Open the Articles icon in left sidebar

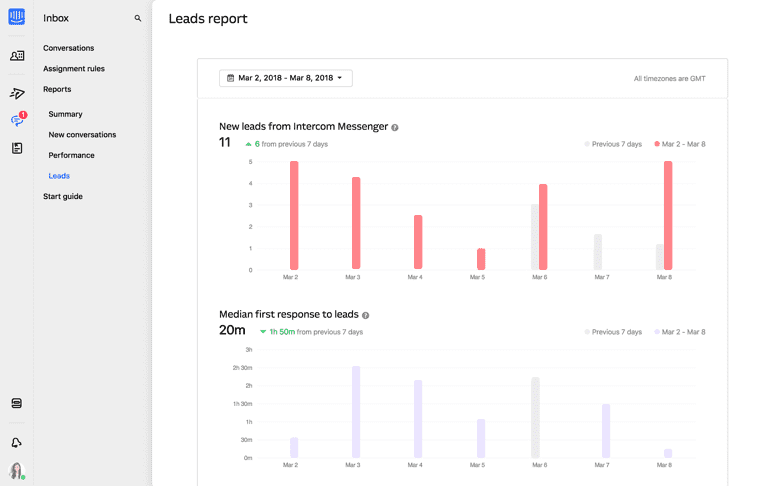17,148
